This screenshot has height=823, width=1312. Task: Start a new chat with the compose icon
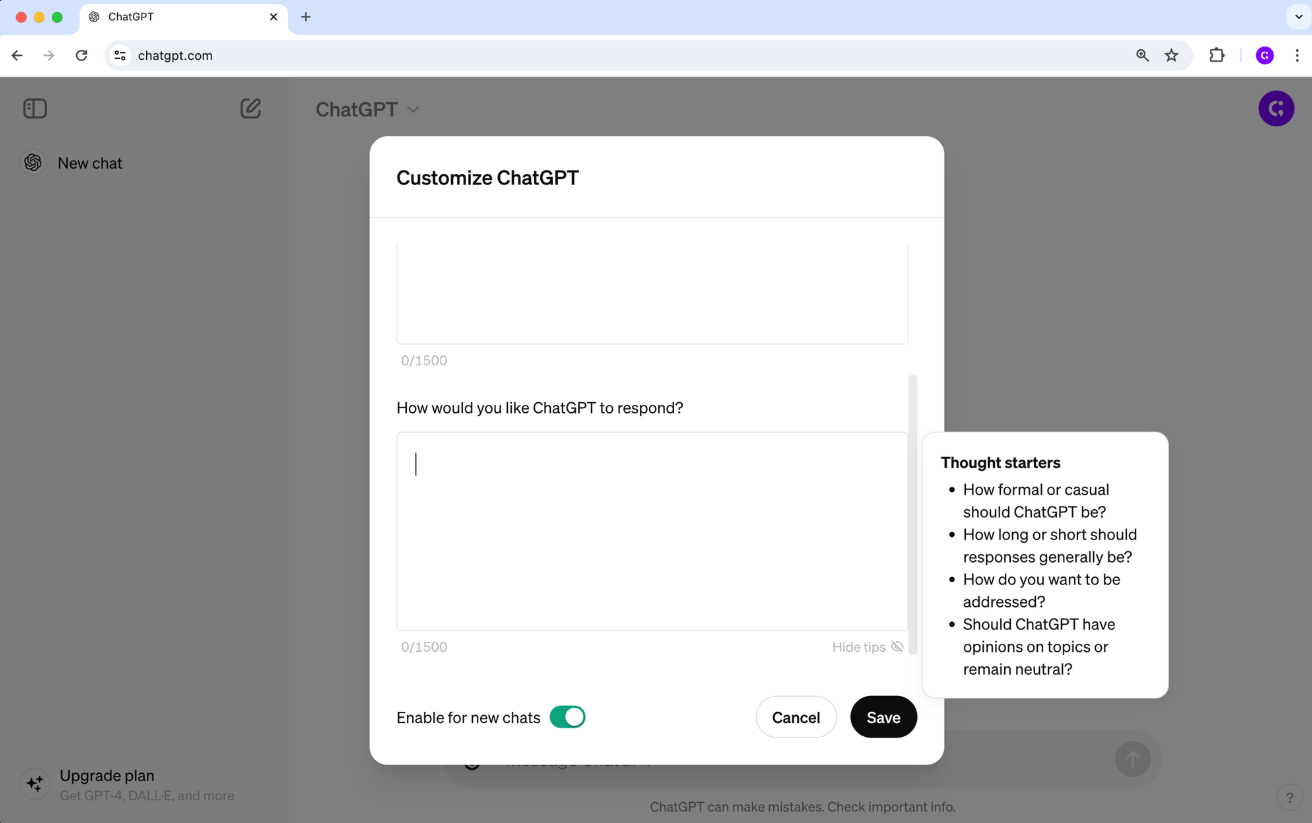[251, 108]
